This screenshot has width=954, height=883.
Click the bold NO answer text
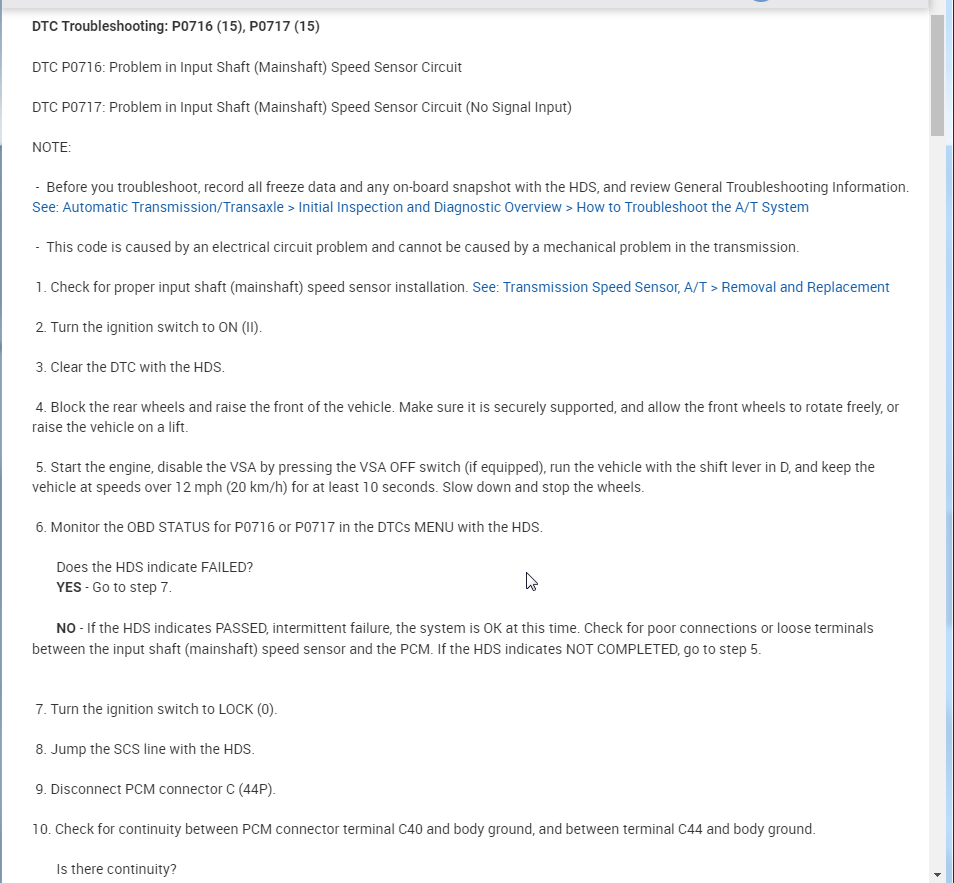pos(66,628)
